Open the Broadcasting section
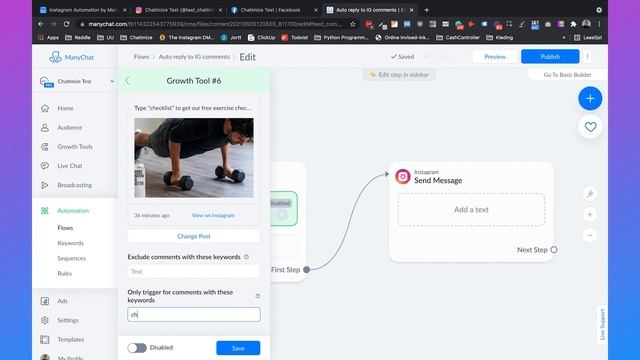 pyautogui.click(x=74, y=185)
